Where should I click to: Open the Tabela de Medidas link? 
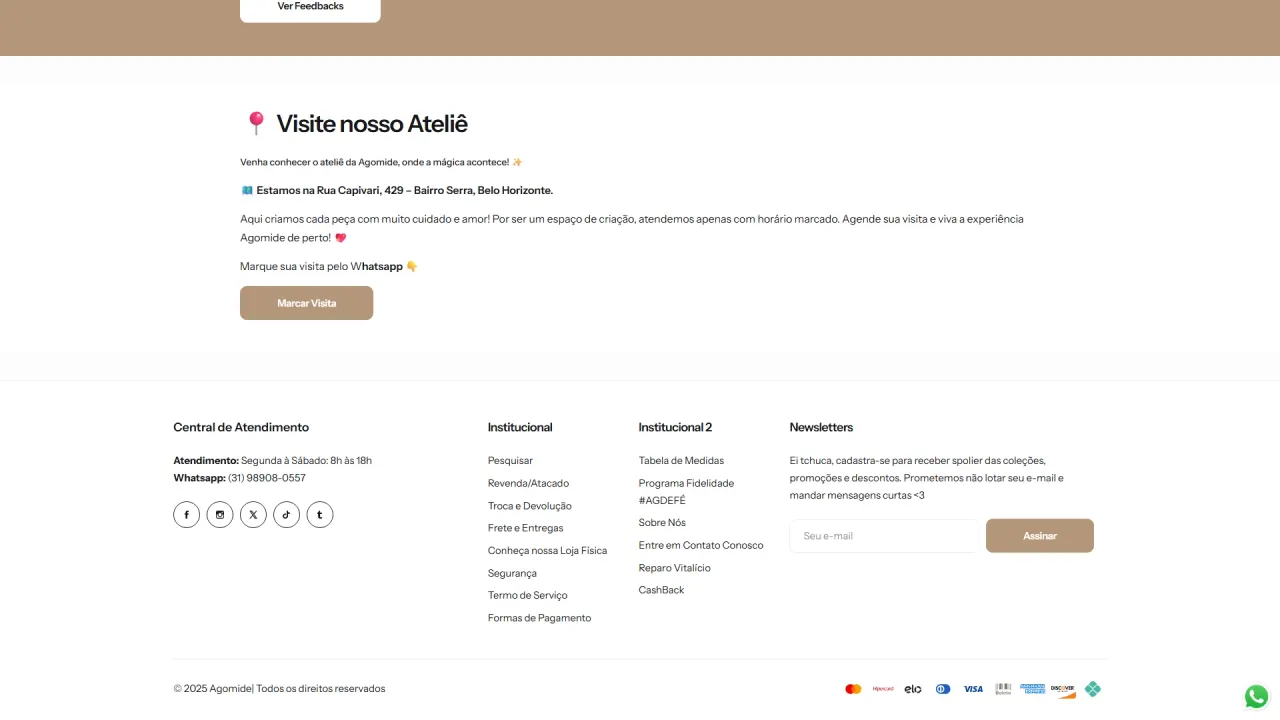[x=681, y=461]
